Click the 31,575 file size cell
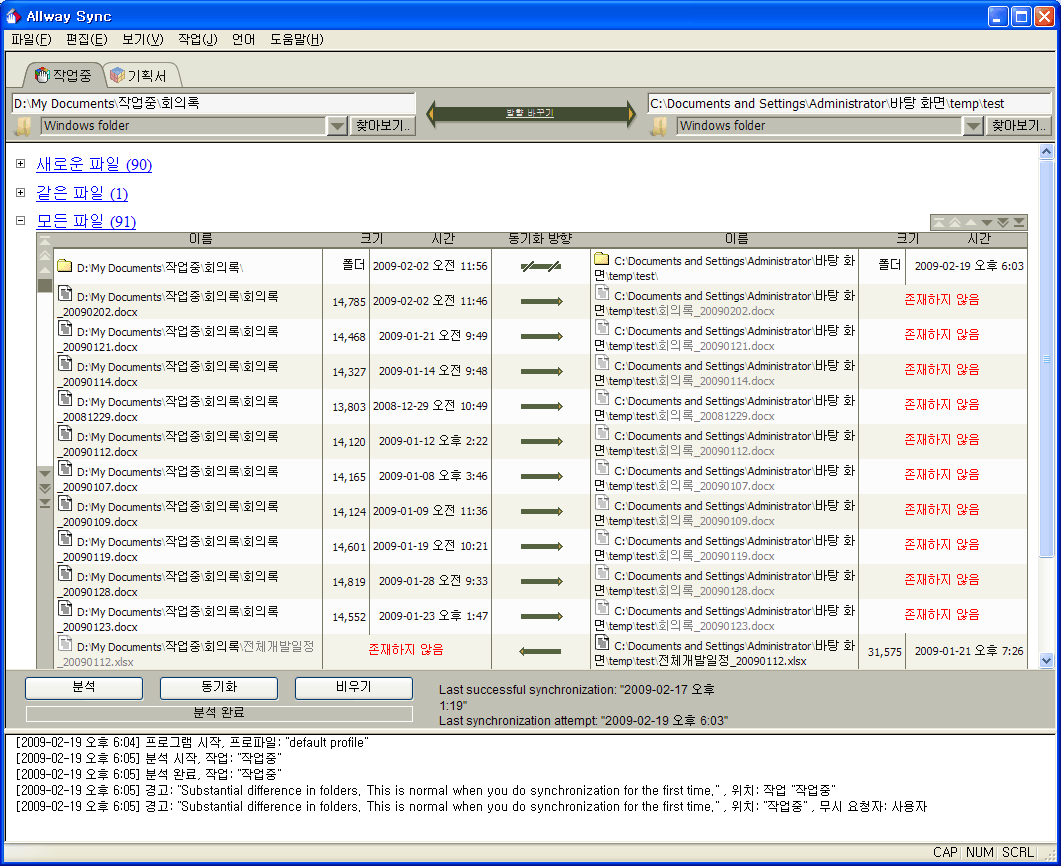This screenshot has width=1061, height=866. point(884,652)
